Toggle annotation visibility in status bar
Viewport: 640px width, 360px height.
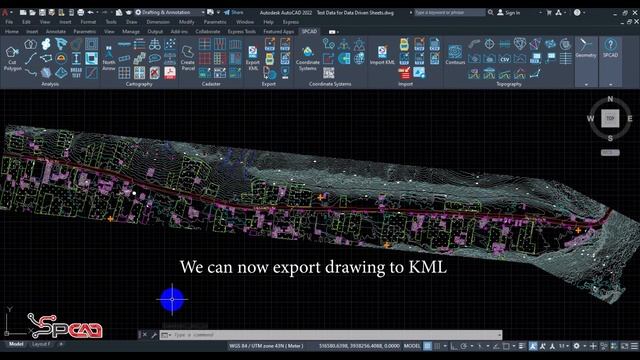(x=542, y=346)
